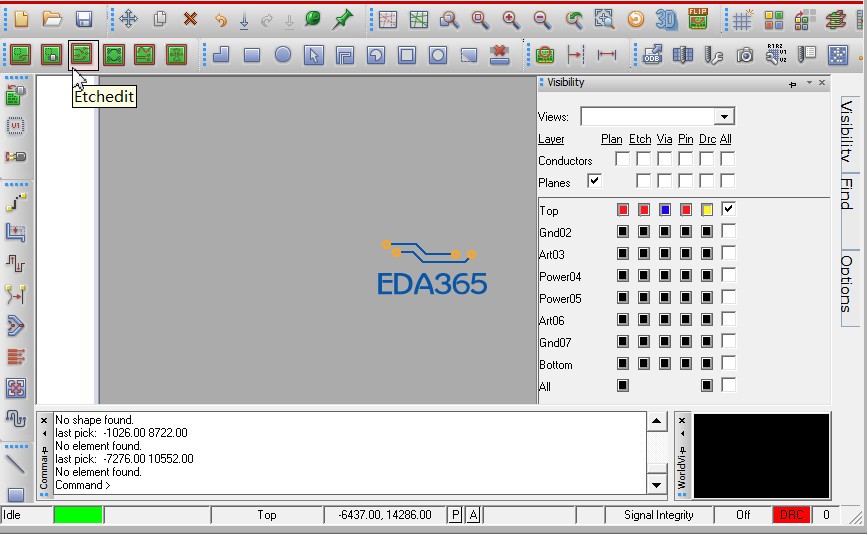Click the delete shape red X icon
867x534 pixels.
coord(499,55)
